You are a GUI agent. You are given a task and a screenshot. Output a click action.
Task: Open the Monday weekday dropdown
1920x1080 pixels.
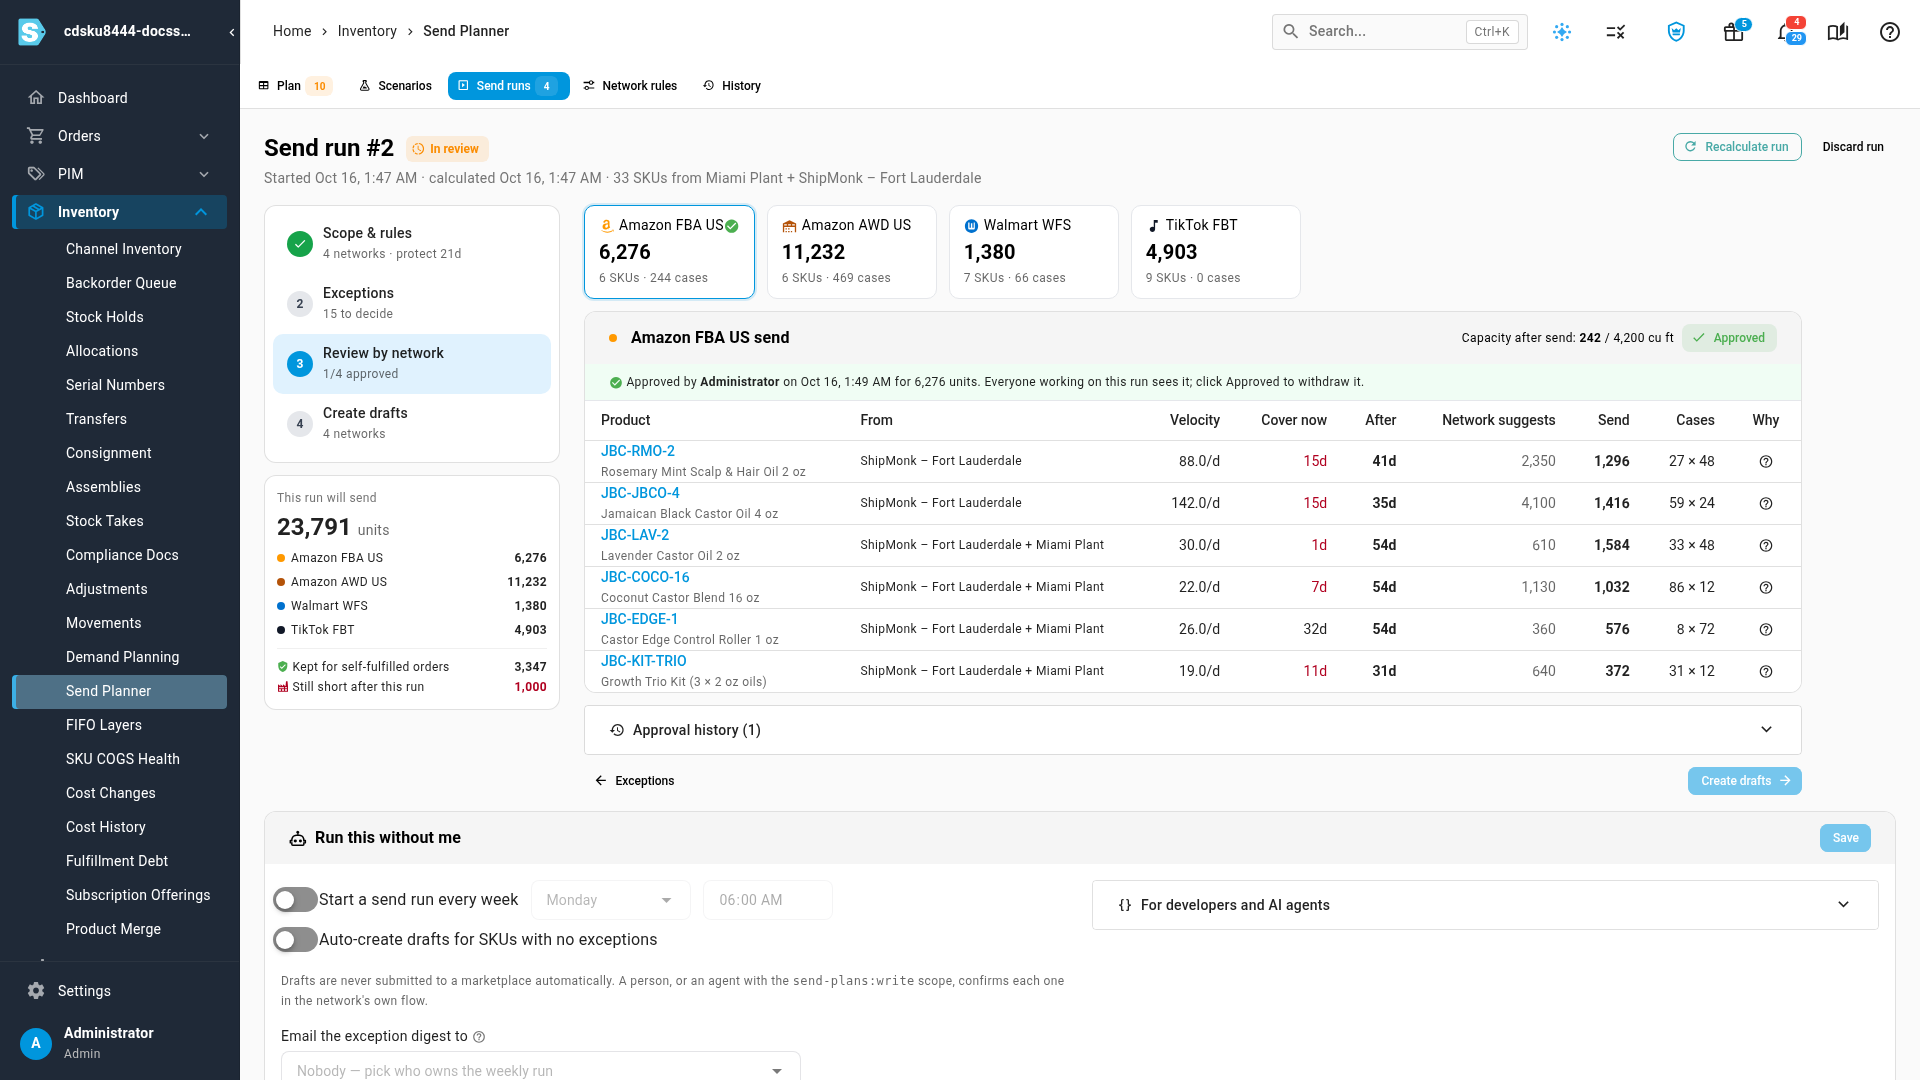610,900
